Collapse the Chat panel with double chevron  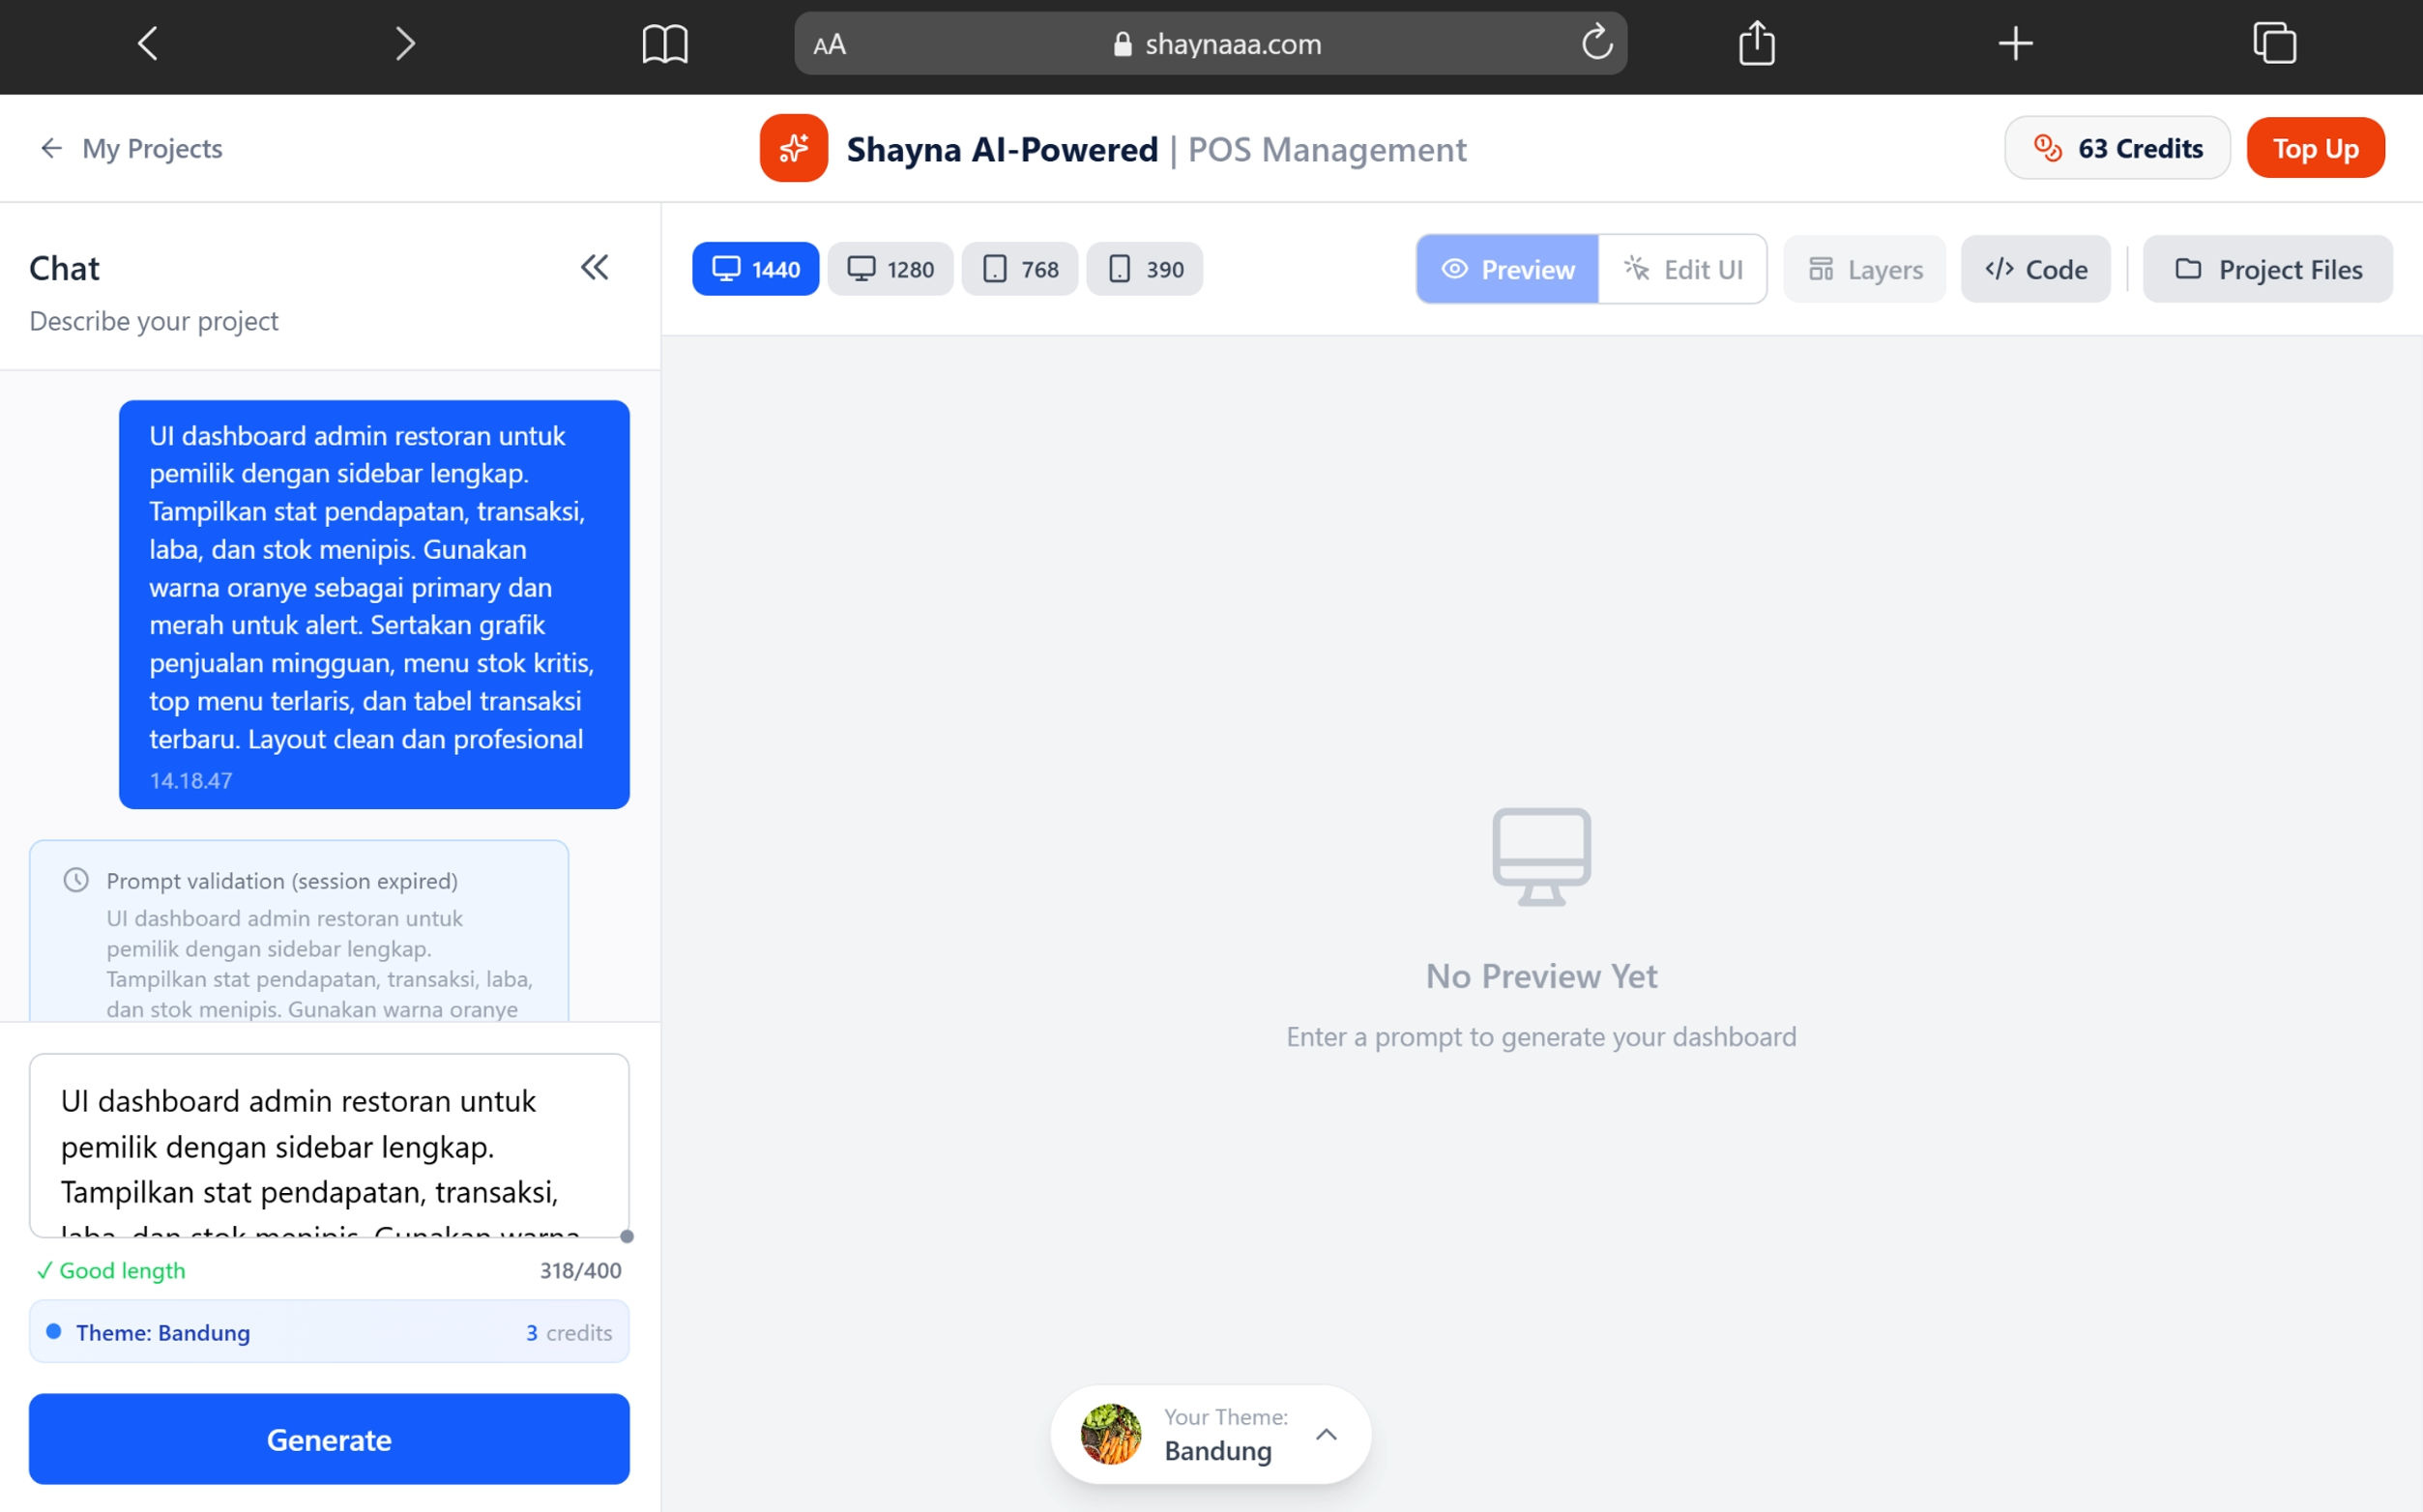(594, 267)
